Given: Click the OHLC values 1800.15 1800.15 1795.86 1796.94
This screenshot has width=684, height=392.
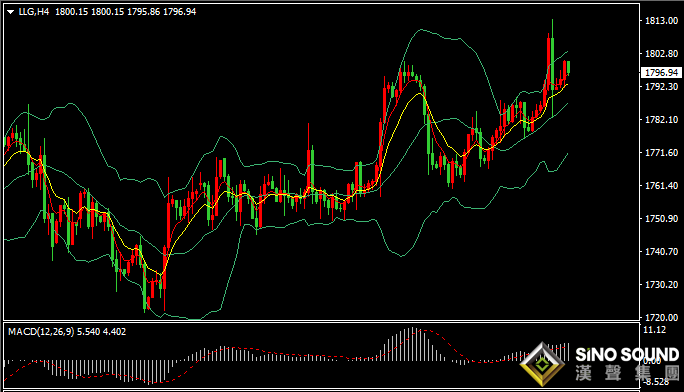Looking at the screenshot, I should pos(126,12).
